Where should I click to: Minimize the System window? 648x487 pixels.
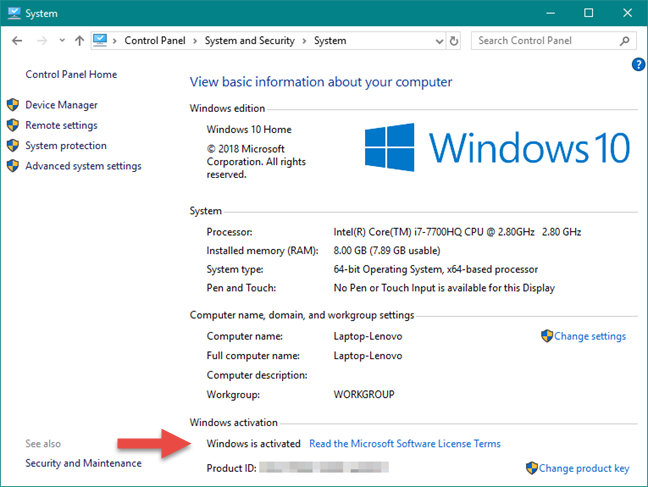[x=550, y=13]
